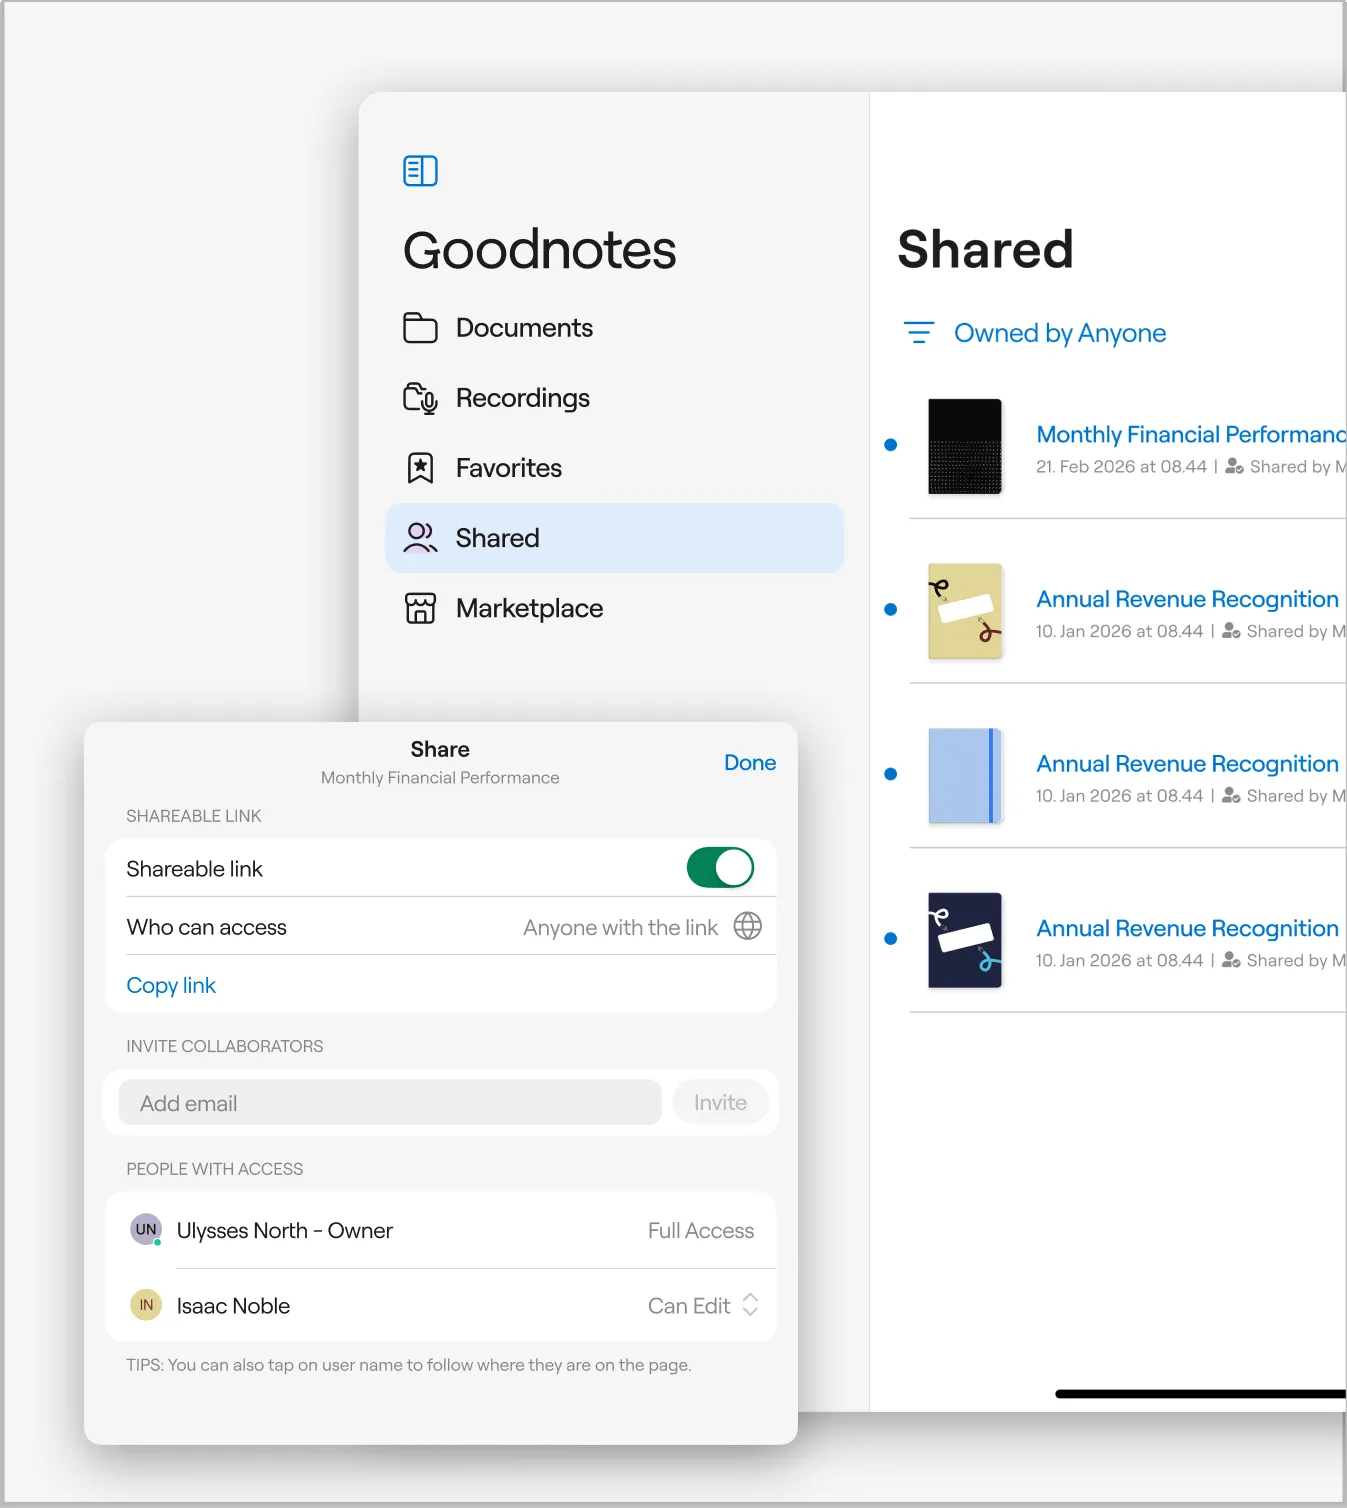Click the Shared people icon in sidebar
Screen dimensions: 1347x1508
point(420,538)
